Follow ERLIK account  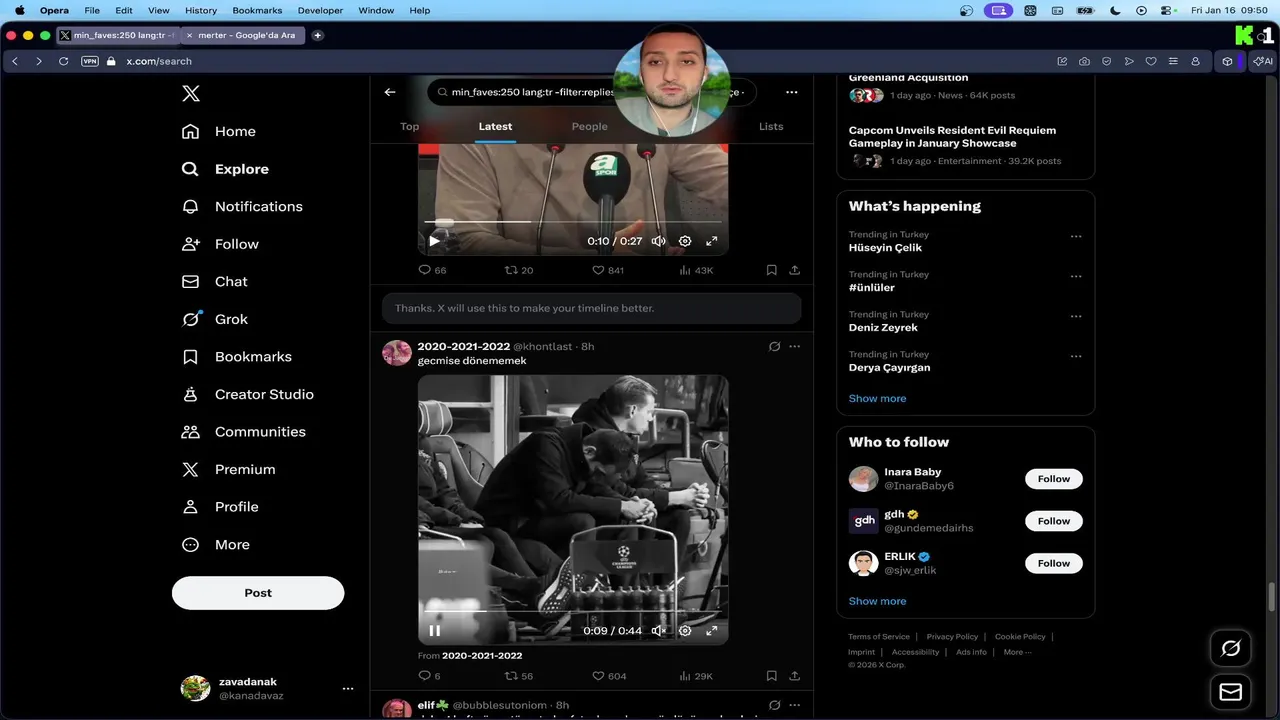tap(1053, 563)
